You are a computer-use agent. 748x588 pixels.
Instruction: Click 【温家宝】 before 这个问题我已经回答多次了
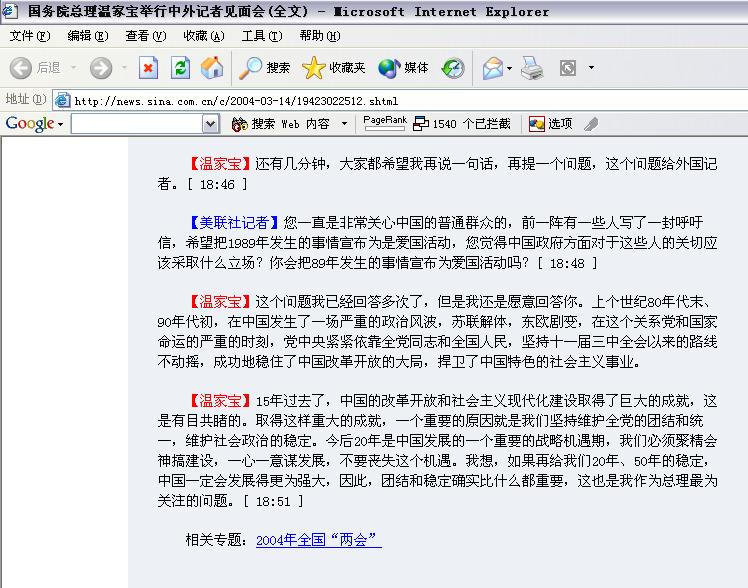(x=219, y=302)
